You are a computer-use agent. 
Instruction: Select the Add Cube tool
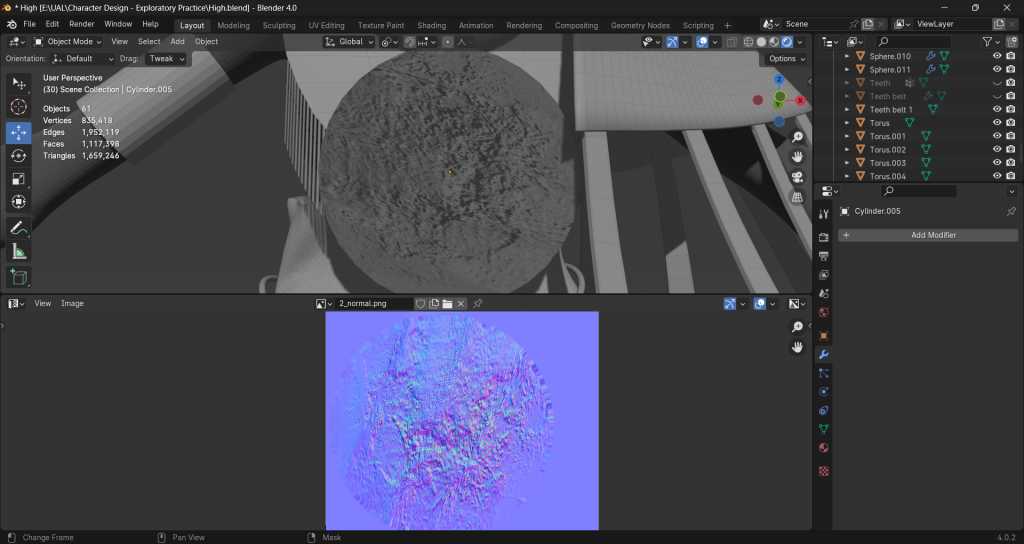[x=18, y=277]
